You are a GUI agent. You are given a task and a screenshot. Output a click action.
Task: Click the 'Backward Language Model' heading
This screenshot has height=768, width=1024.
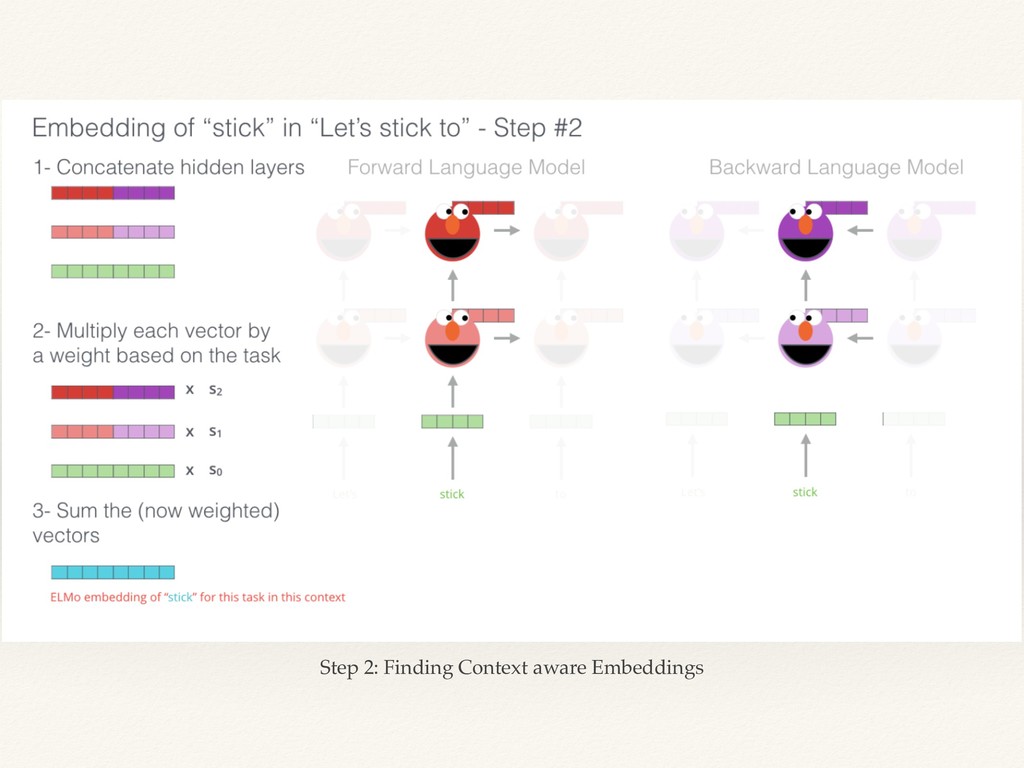836,168
